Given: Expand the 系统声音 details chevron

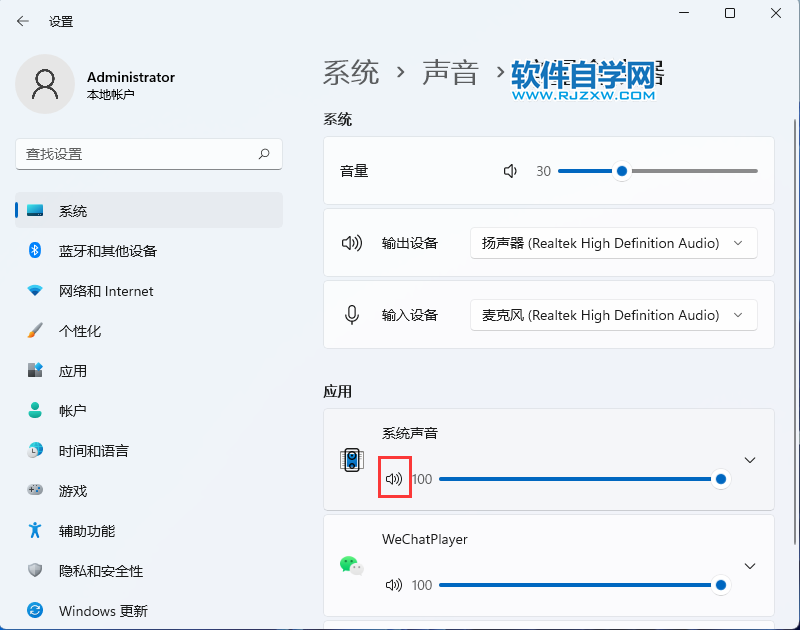Looking at the screenshot, I should (x=750, y=460).
